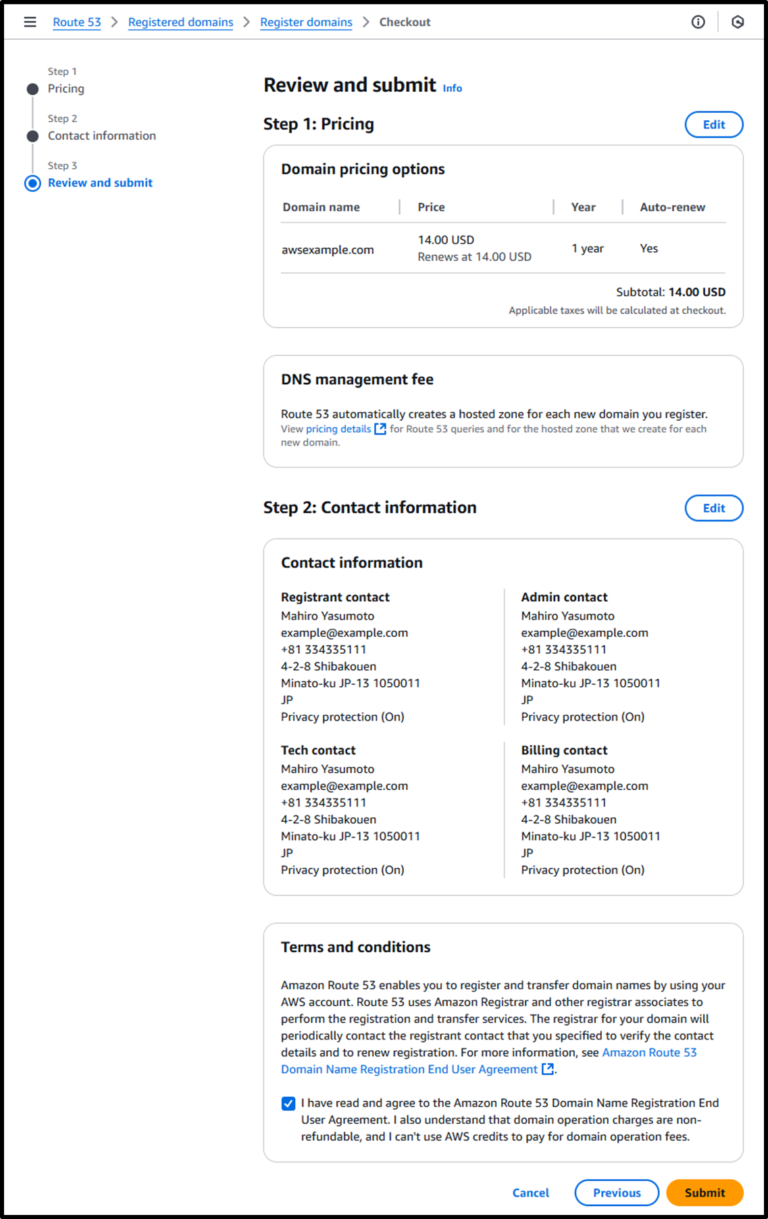Open the navigation sidebar via hamburger icon
Image resolution: width=768 pixels, height=1219 pixels.
click(x=29, y=22)
